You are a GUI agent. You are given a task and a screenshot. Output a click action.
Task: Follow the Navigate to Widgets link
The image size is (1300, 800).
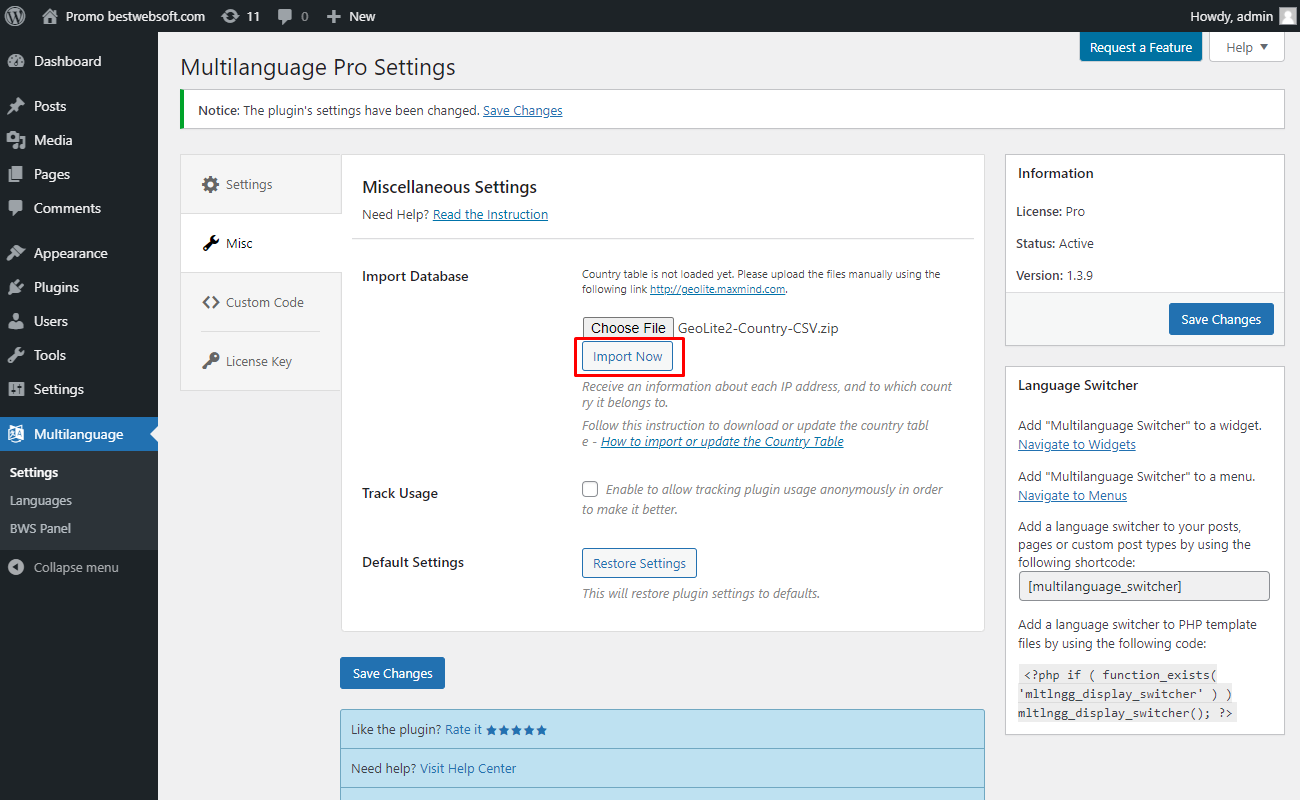coord(1077,444)
